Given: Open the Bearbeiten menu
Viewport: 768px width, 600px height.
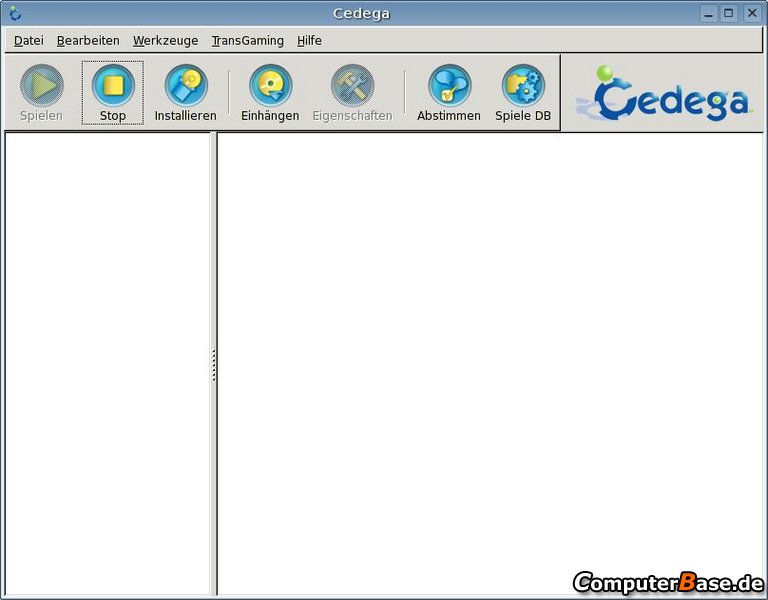Looking at the screenshot, I should click(x=88, y=41).
